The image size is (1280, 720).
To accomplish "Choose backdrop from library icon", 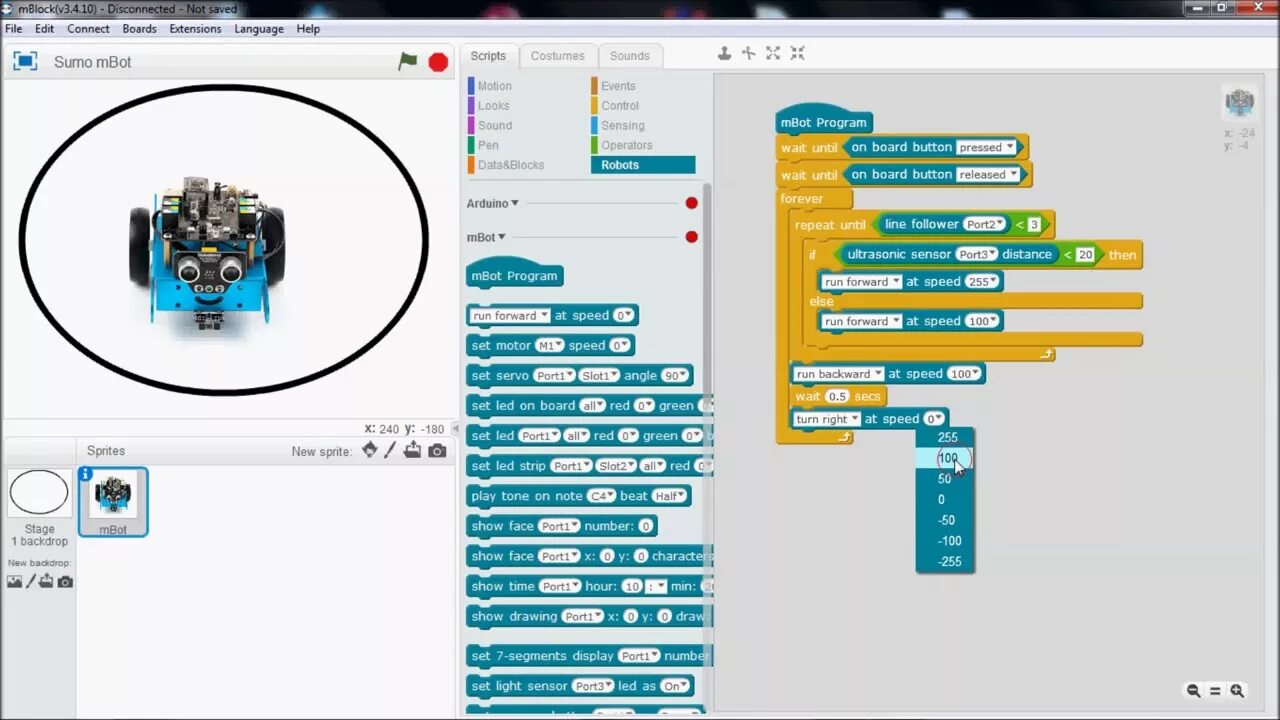I will (14, 581).
